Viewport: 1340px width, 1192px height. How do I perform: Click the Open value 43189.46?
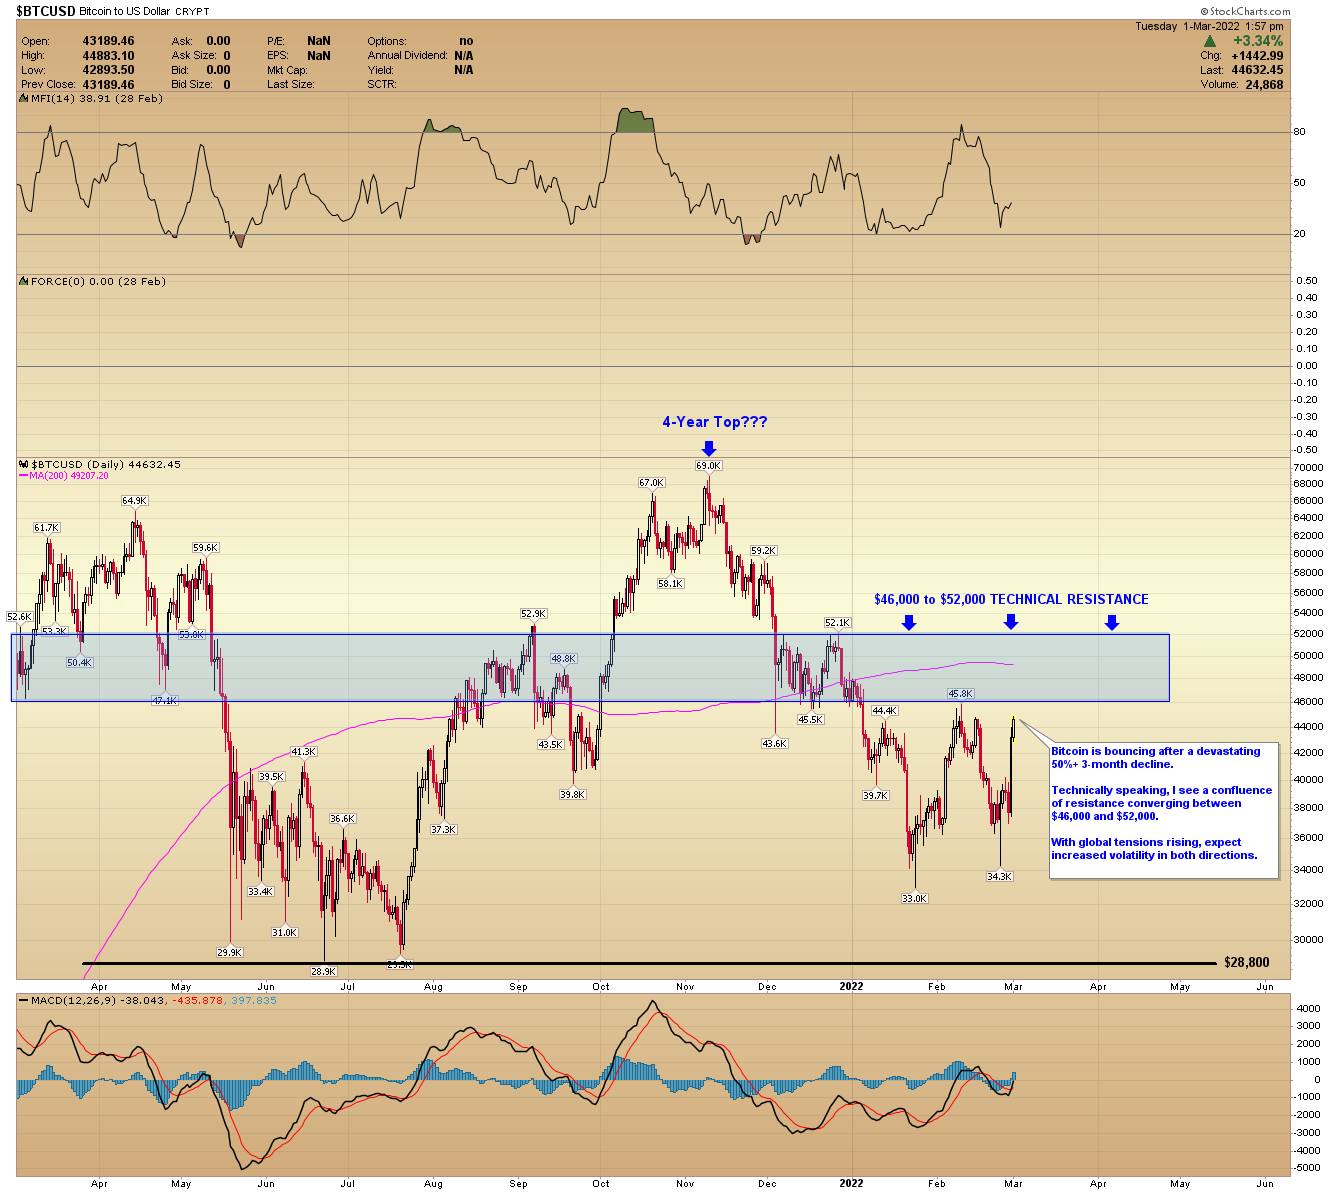pos(108,41)
